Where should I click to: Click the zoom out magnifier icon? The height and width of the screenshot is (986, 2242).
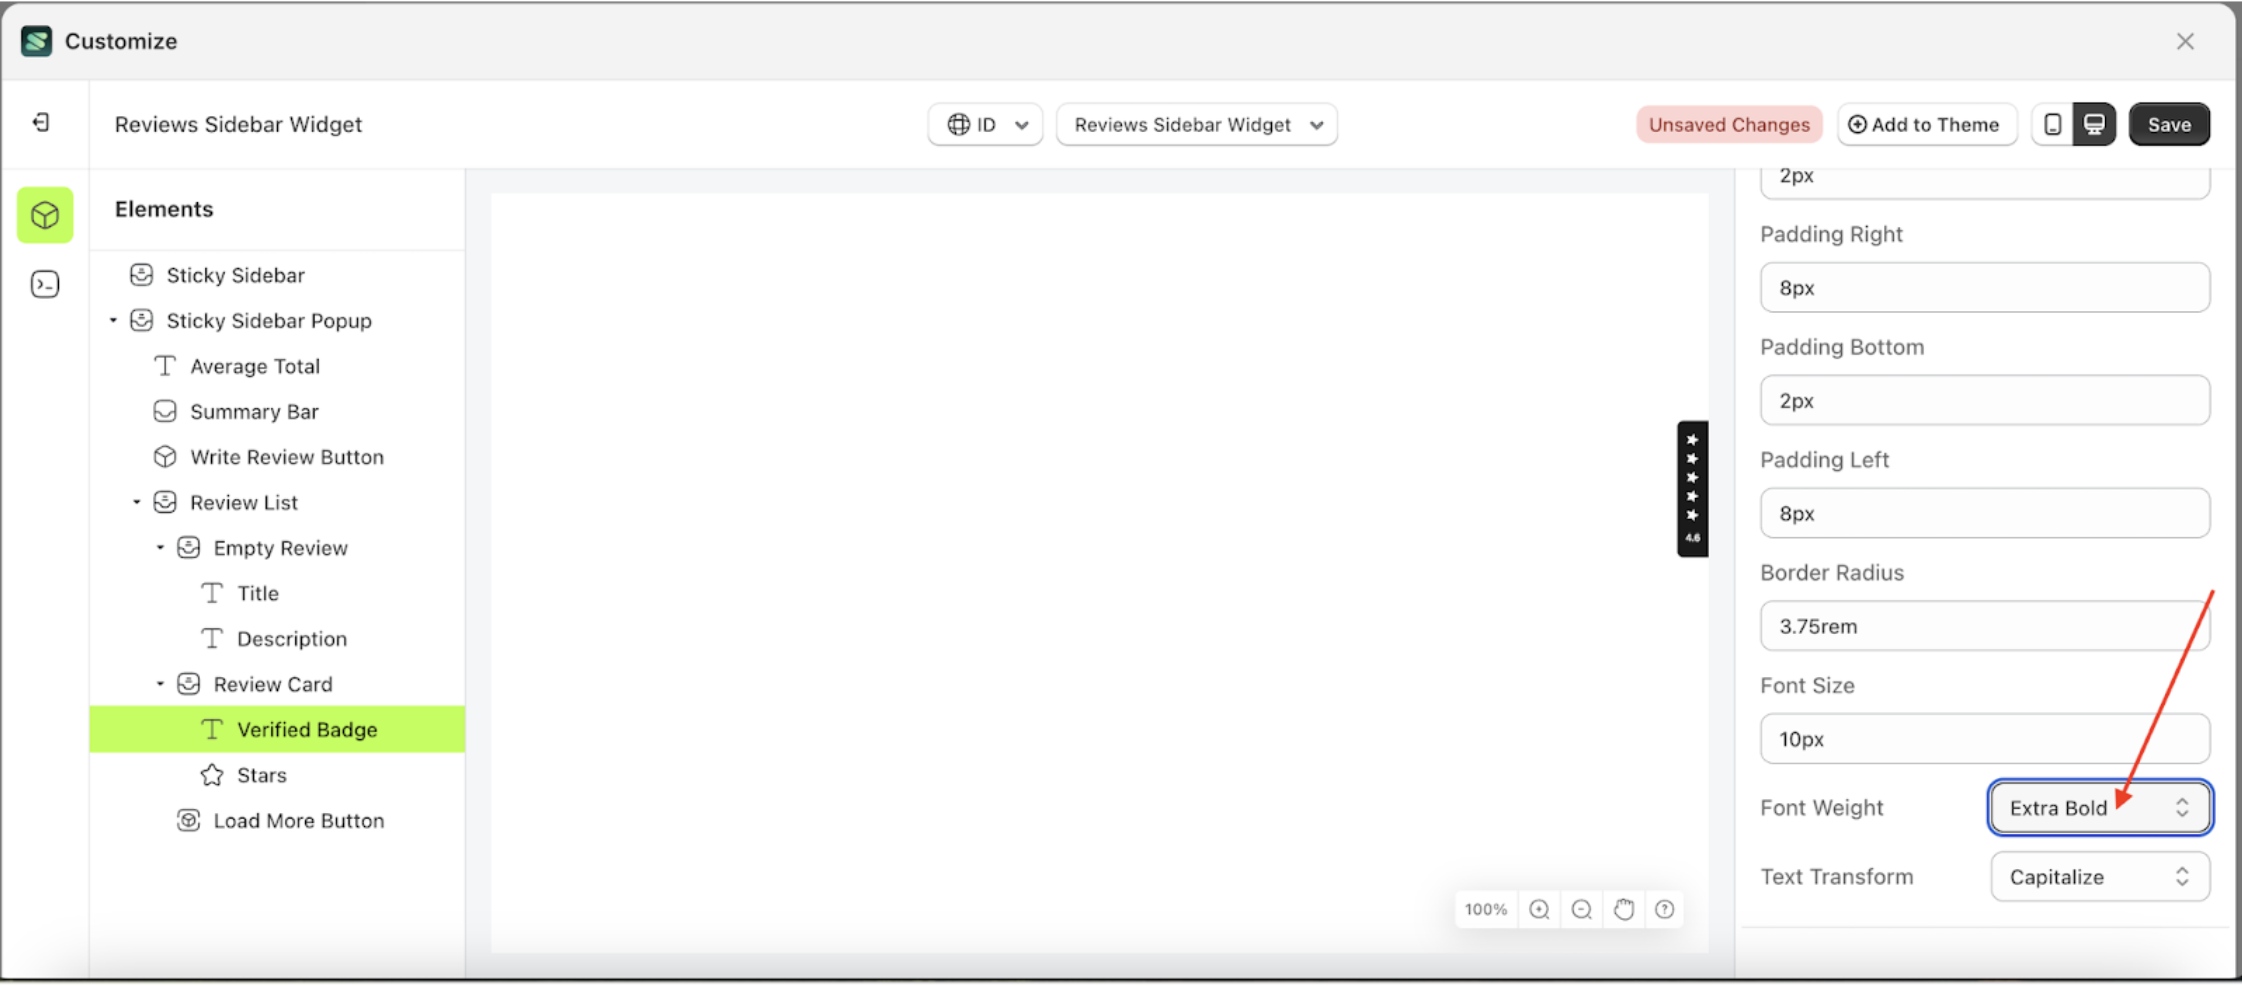click(x=1580, y=909)
